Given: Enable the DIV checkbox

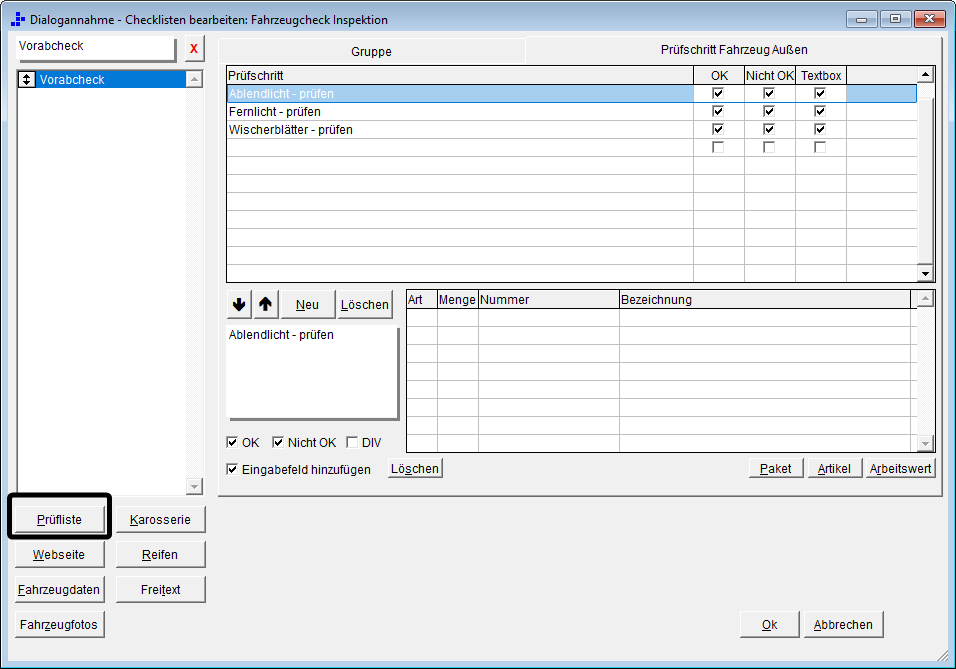Looking at the screenshot, I should [352, 442].
